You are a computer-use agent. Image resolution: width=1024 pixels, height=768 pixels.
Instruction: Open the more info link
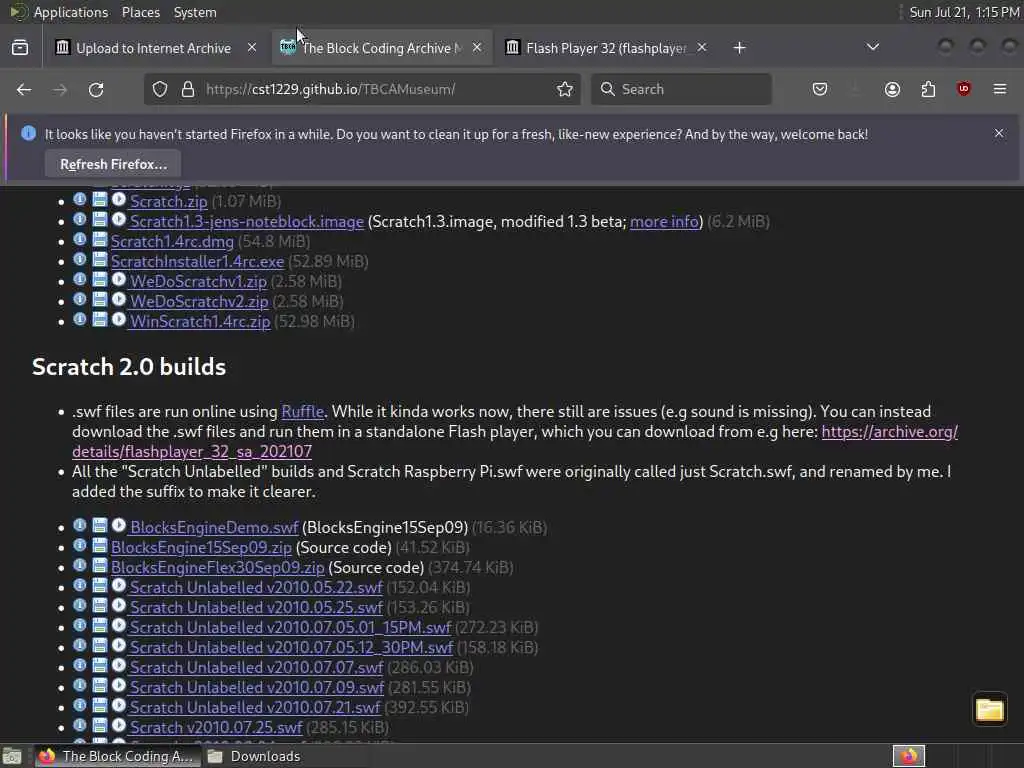pos(664,221)
